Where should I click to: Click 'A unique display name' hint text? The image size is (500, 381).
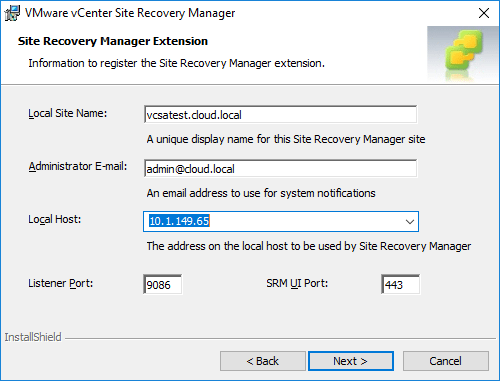[x=286, y=139]
